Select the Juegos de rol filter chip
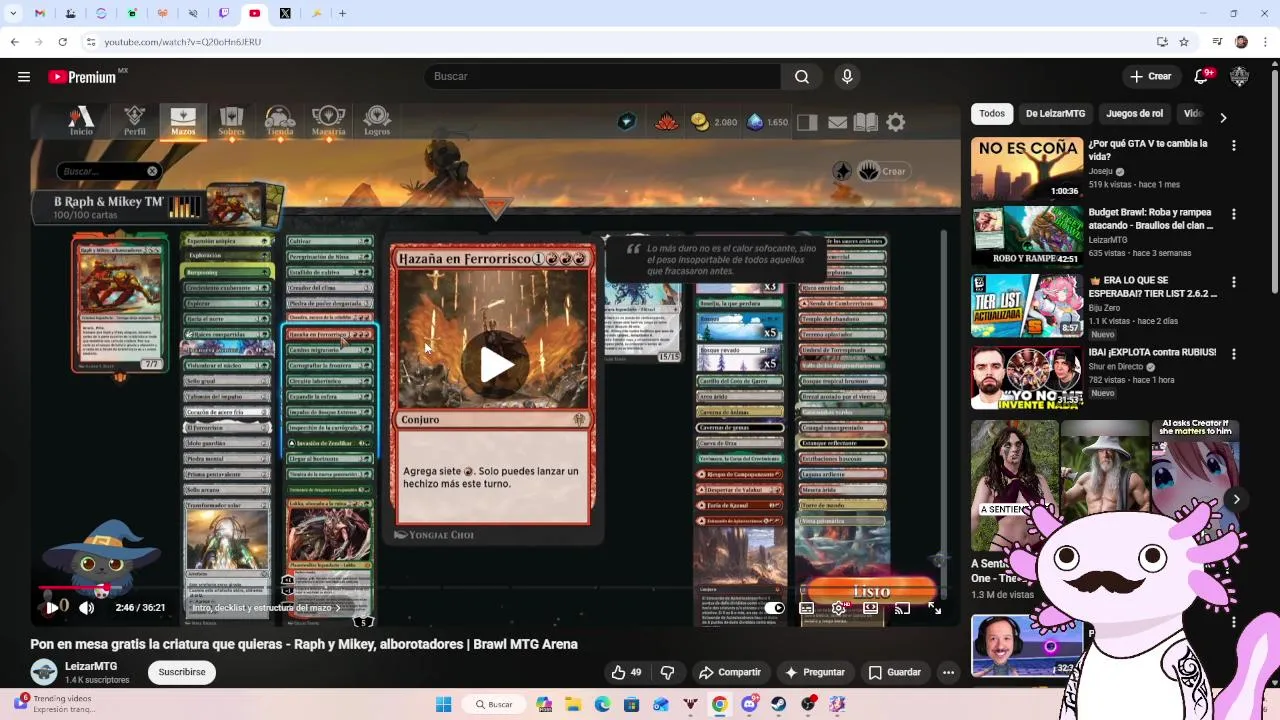Screen dimensions: 1280x720 pyautogui.click(x=1134, y=114)
